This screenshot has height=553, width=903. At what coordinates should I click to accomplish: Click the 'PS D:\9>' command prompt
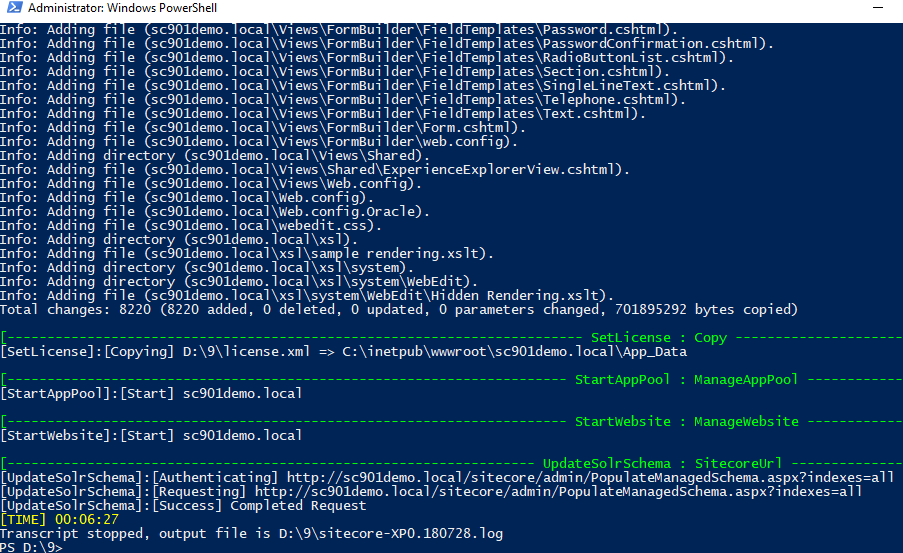coord(31,547)
